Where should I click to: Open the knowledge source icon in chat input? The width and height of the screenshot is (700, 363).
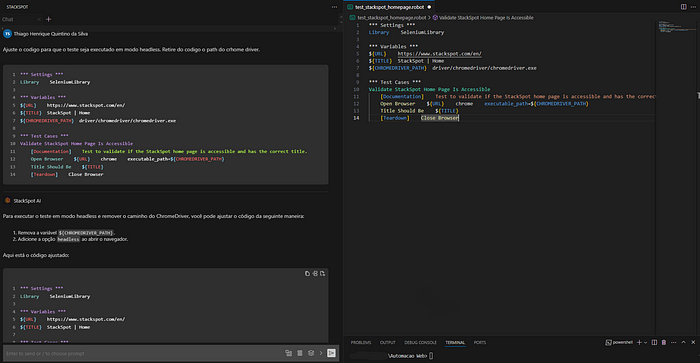tap(311, 353)
